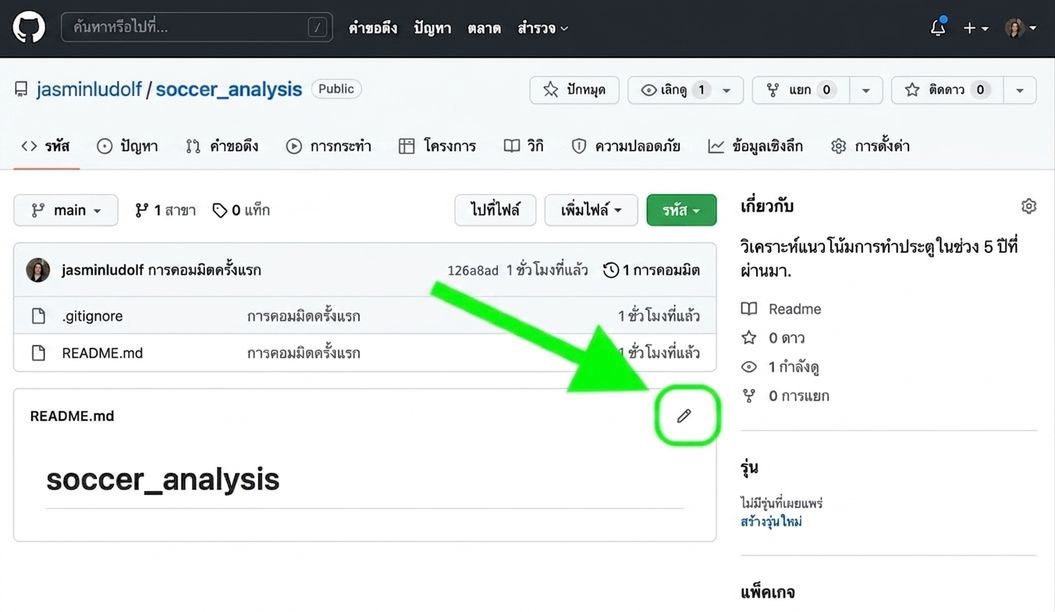This screenshot has height=612, width=1055.
Task: Switch to the ข้อมูลเชิงลึก insights tab
Action: [756, 146]
